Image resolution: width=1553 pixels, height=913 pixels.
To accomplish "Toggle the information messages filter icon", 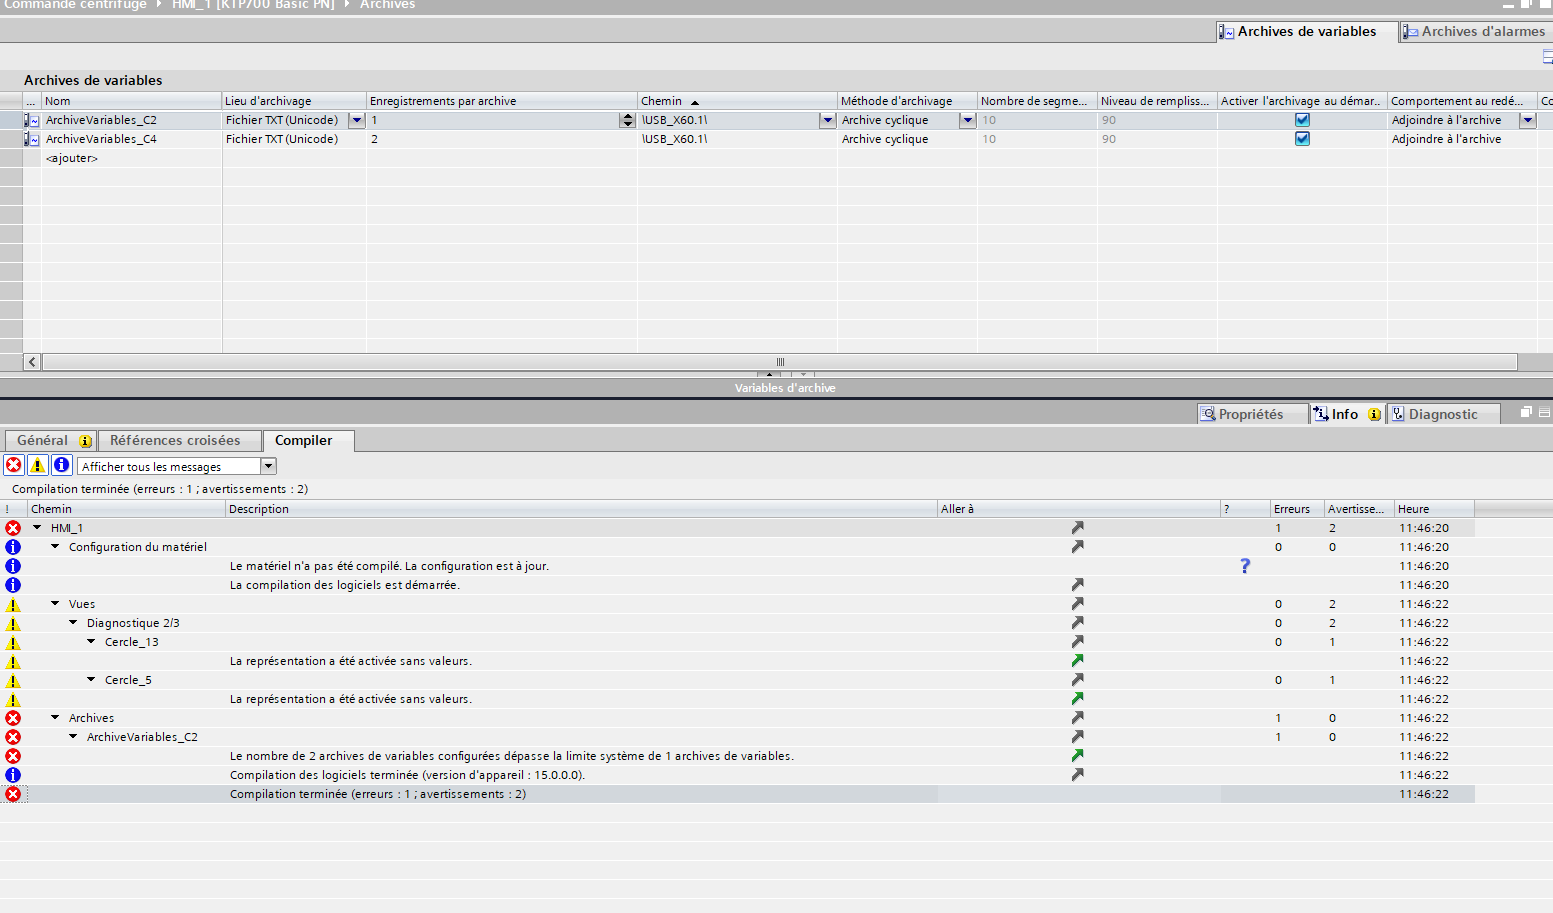I will coord(61,465).
